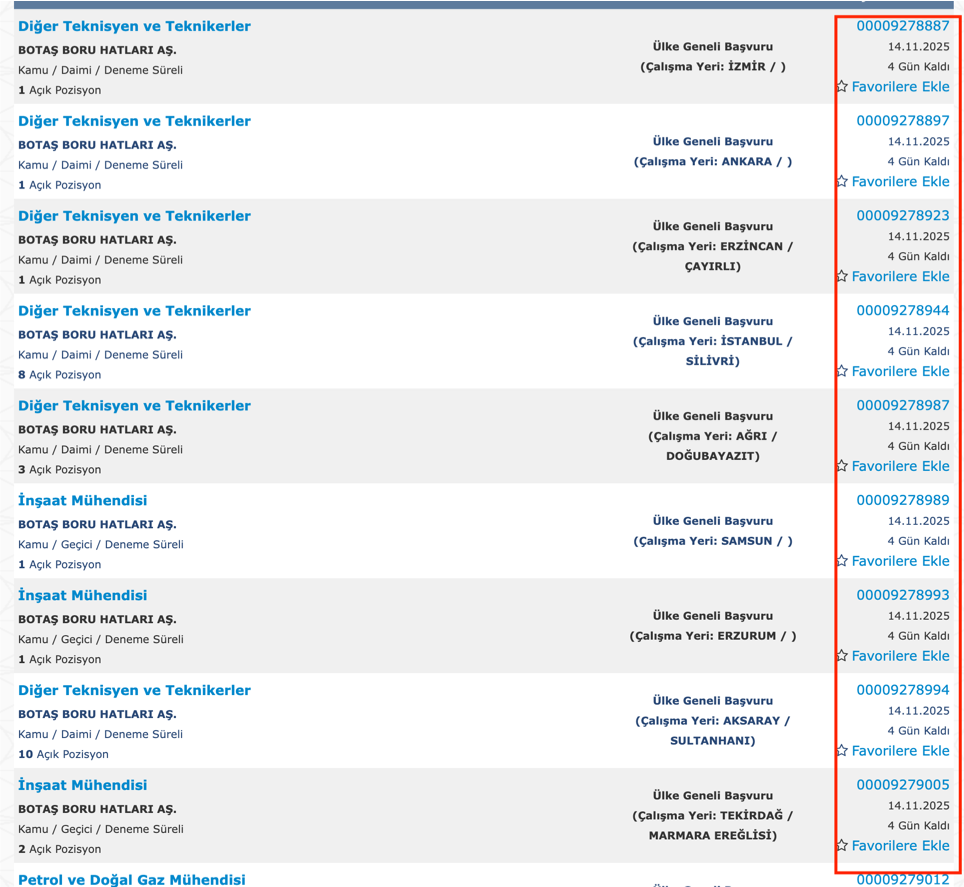Star the Ankara technician job listing

pos(842,182)
